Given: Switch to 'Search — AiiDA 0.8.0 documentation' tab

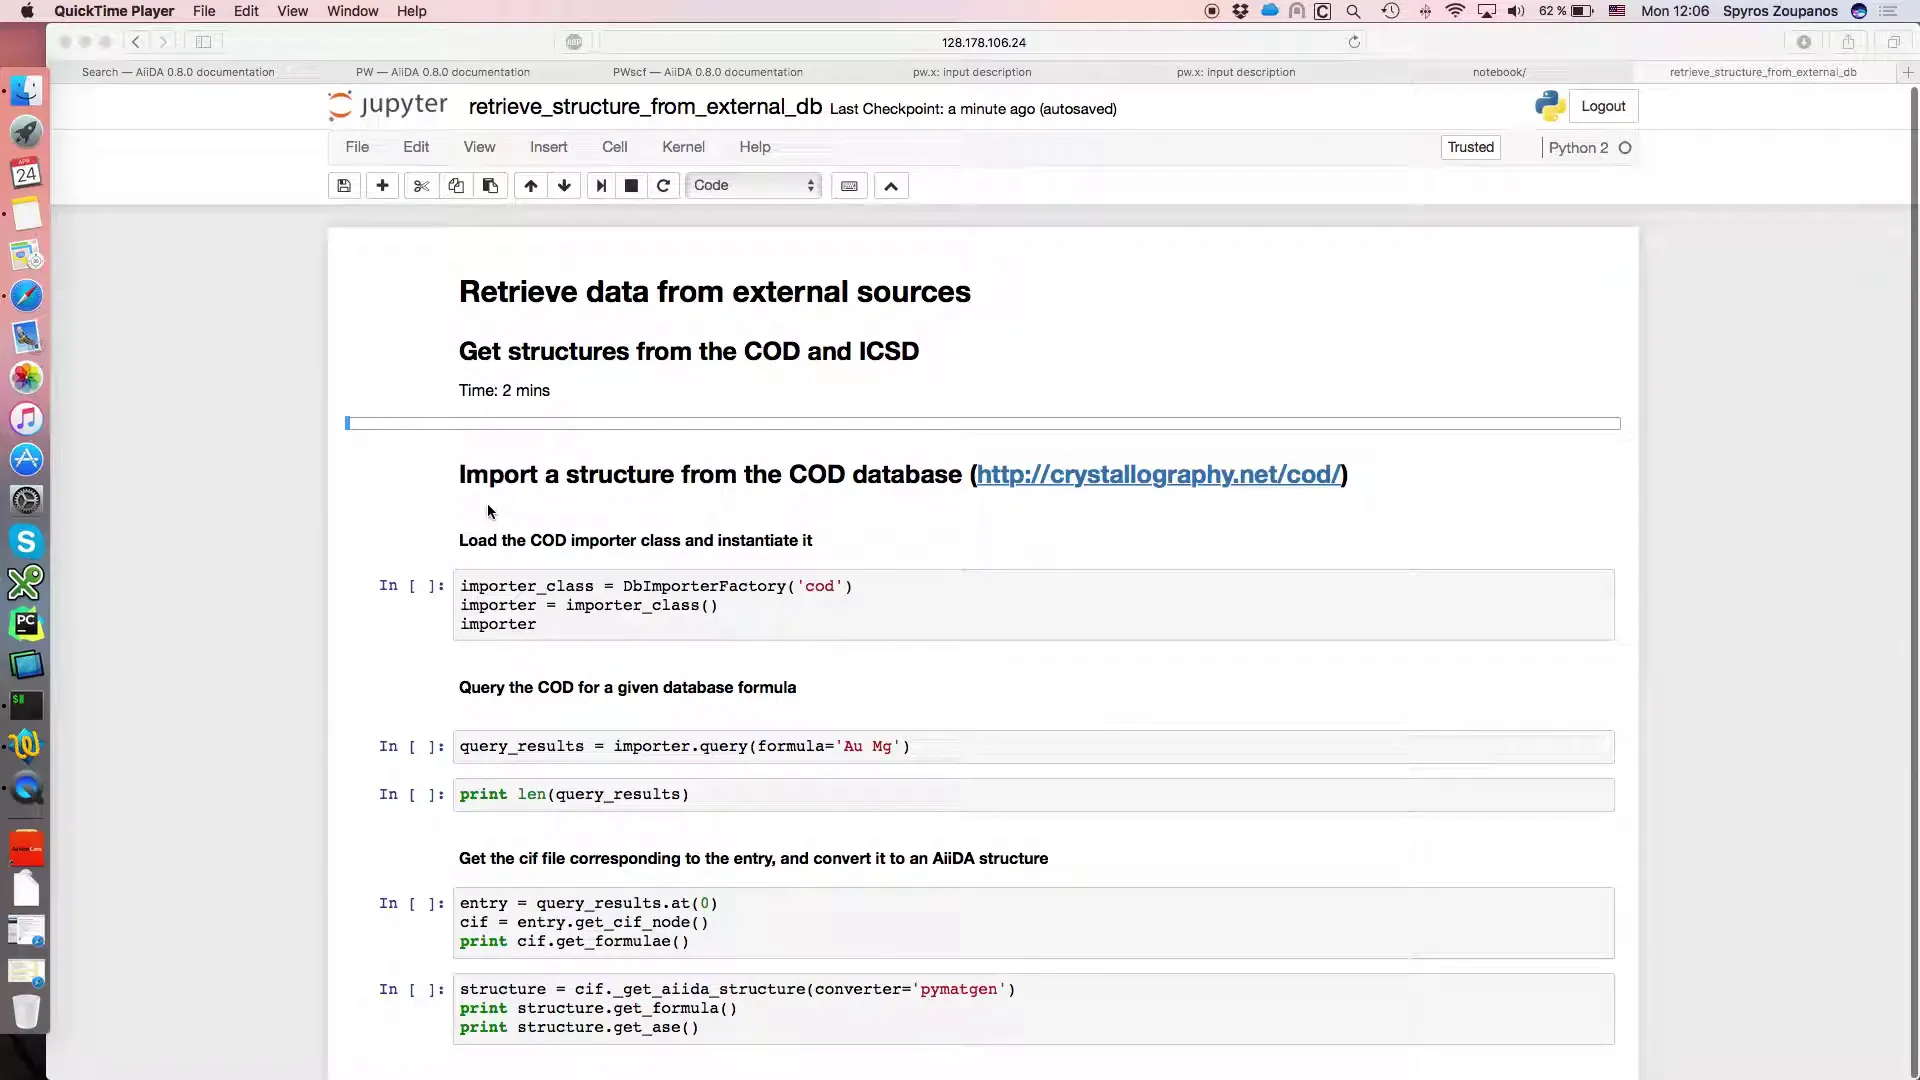Looking at the screenshot, I should tap(178, 72).
